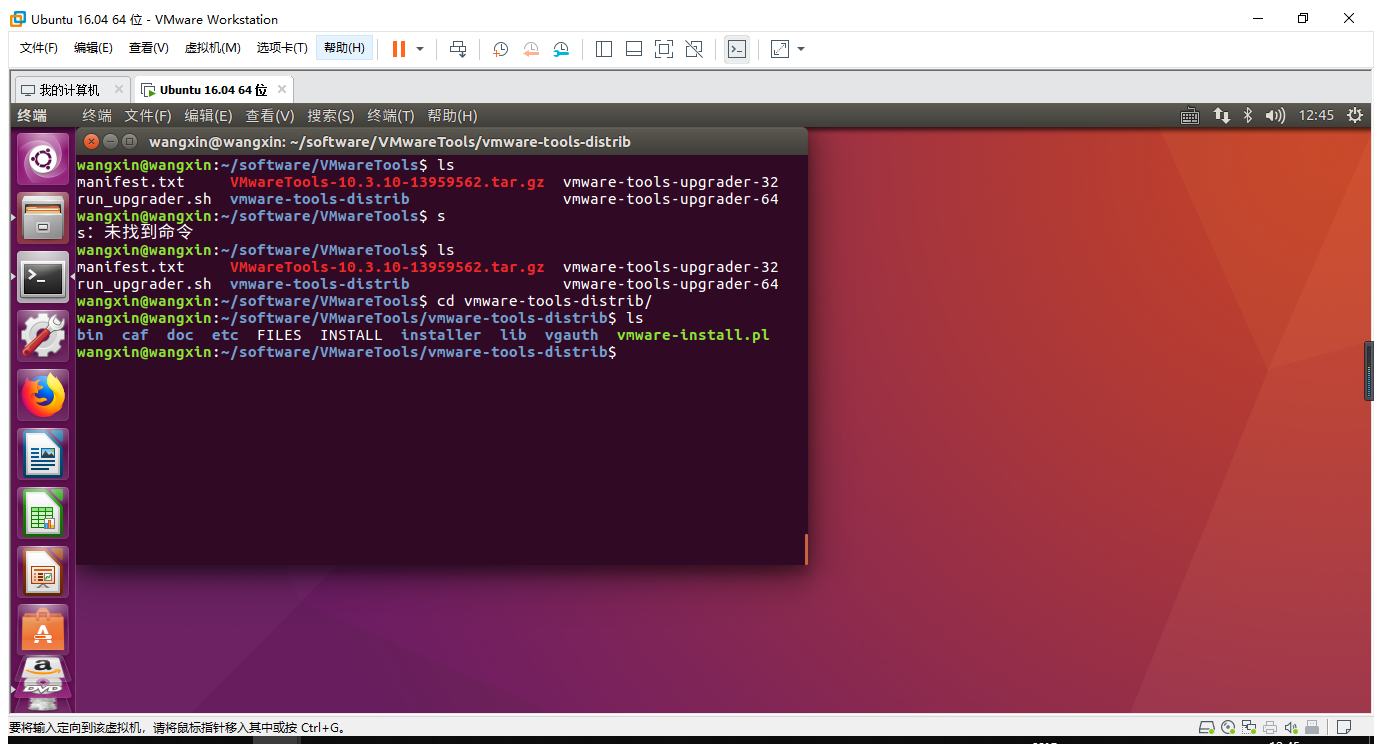Screen dimensions: 1382x744
Task: Toggle the console view icon in the toolbar
Action: [x=737, y=49]
